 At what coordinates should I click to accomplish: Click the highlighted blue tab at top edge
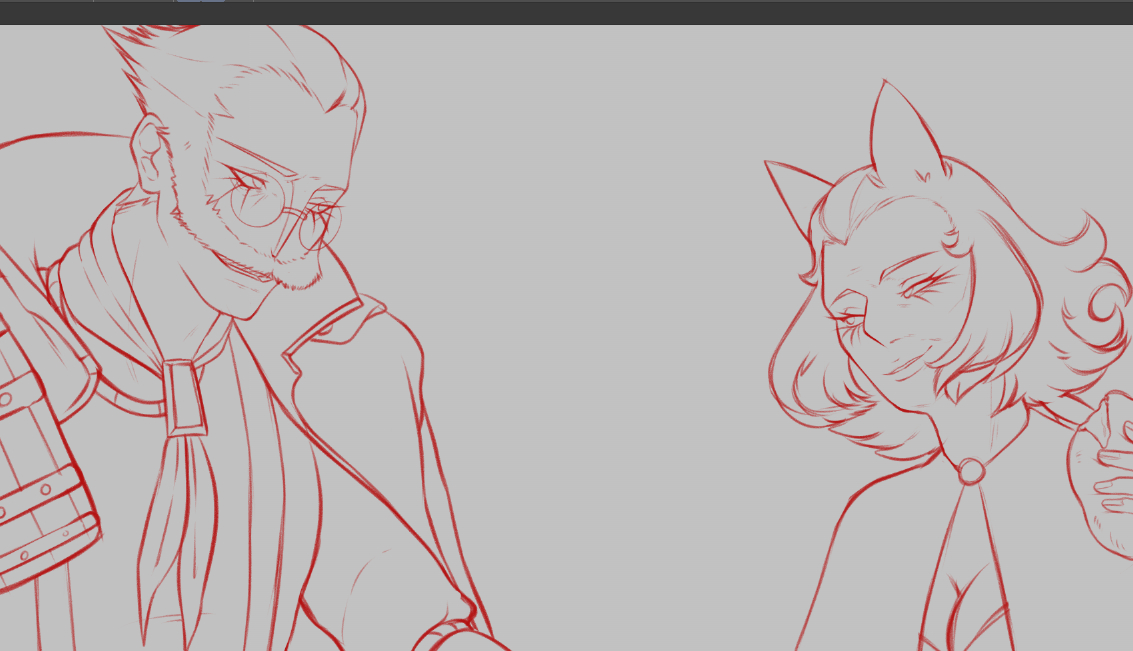200,2
